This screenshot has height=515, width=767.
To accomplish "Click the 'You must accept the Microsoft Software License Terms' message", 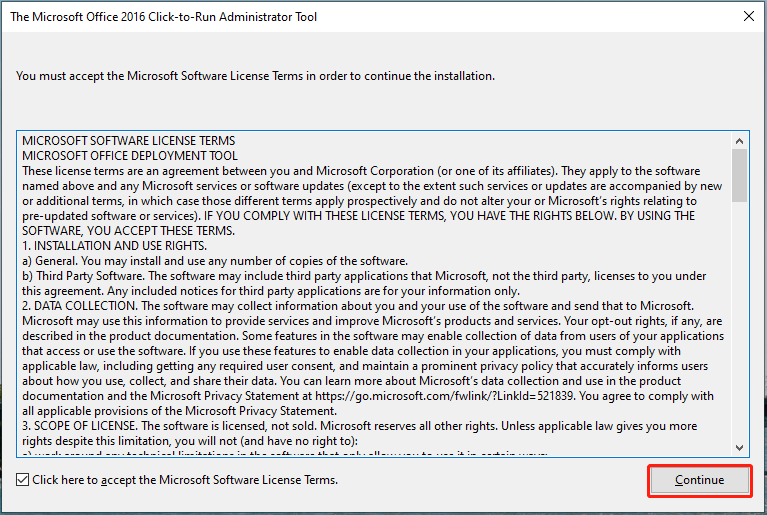I will [255, 76].
